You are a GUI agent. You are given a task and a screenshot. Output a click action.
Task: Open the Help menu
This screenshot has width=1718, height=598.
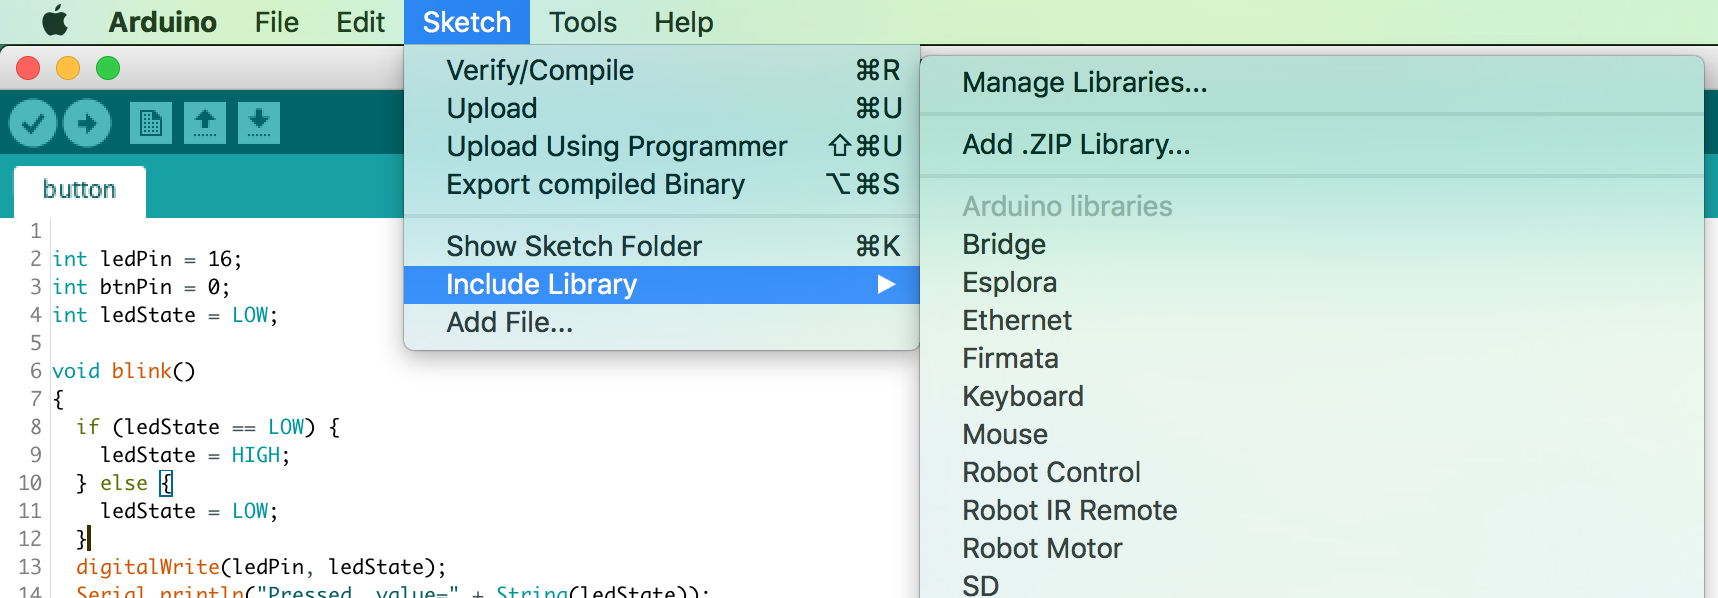[x=684, y=22]
